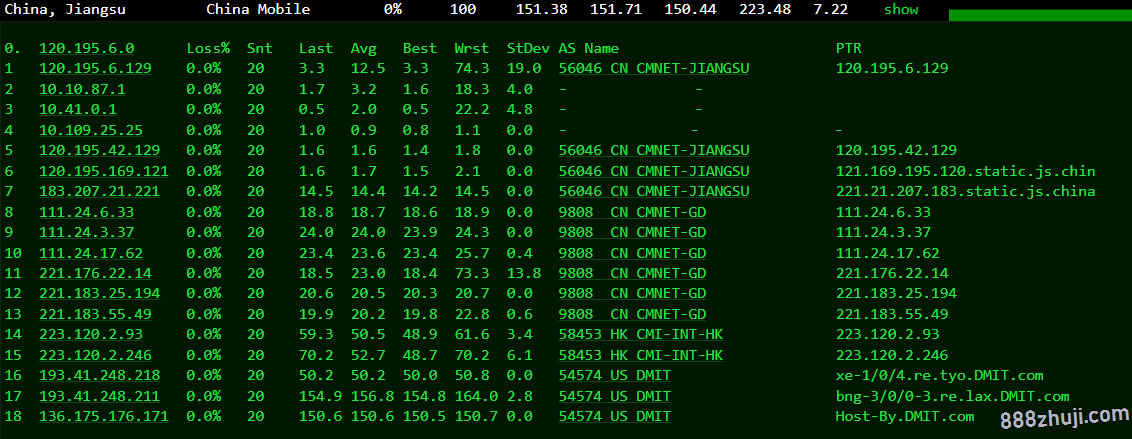The width and height of the screenshot is (1132, 439).
Task: Open the 9808 CN CMNET-GD link on hop 13
Action: (632, 314)
